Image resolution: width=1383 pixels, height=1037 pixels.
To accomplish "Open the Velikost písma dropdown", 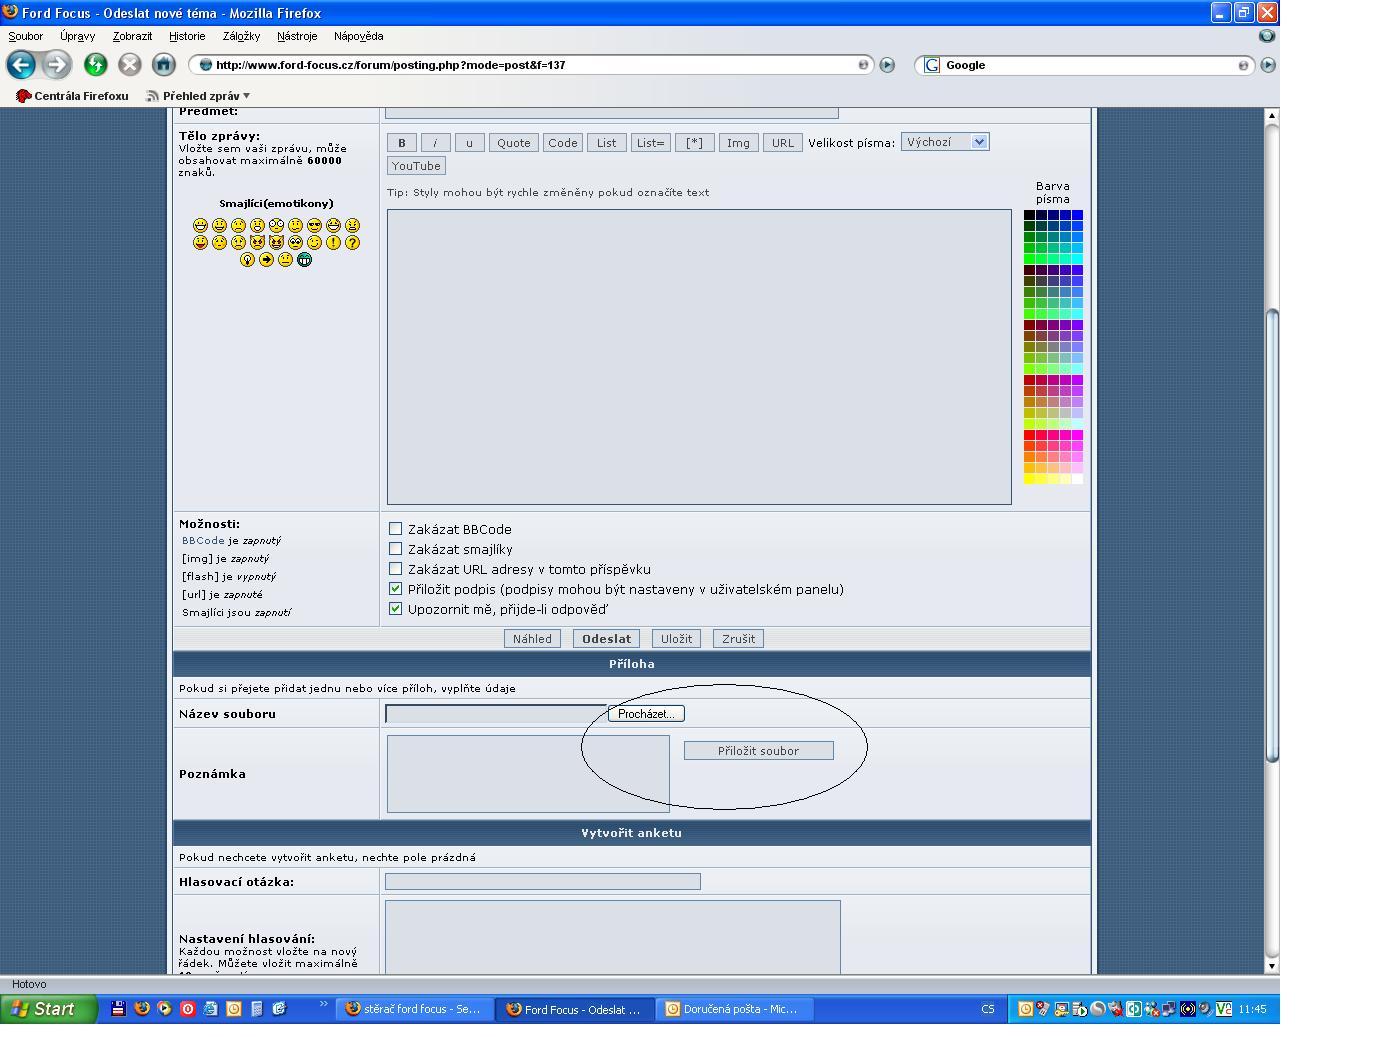I will click(x=944, y=142).
